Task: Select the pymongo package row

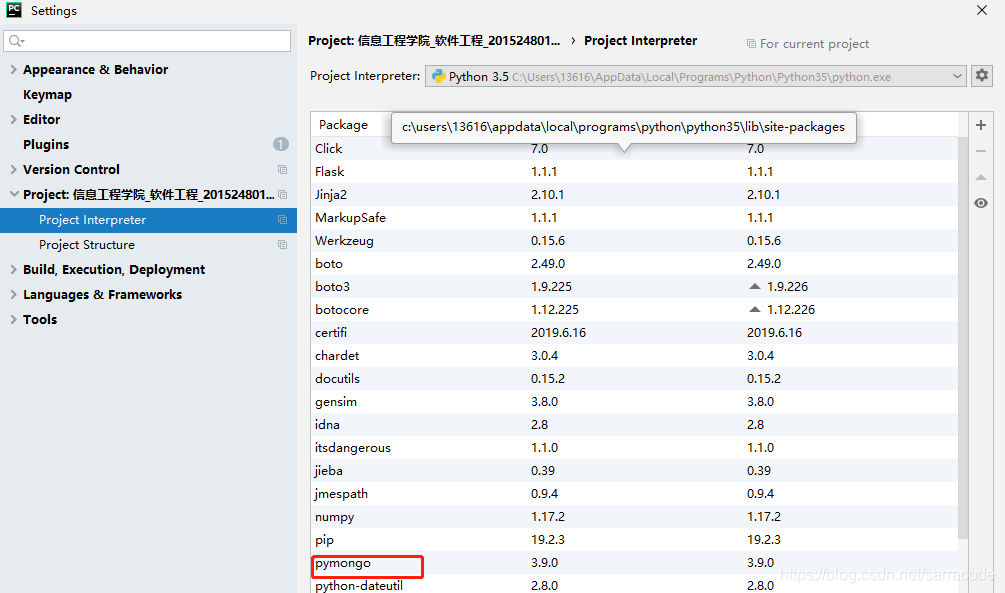Action: pyautogui.click(x=635, y=563)
